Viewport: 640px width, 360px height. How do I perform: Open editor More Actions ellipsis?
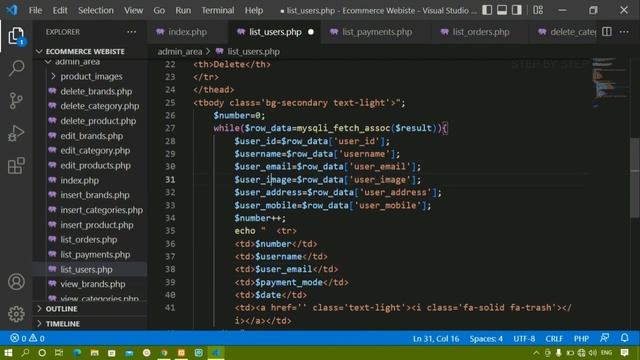point(624,32)
